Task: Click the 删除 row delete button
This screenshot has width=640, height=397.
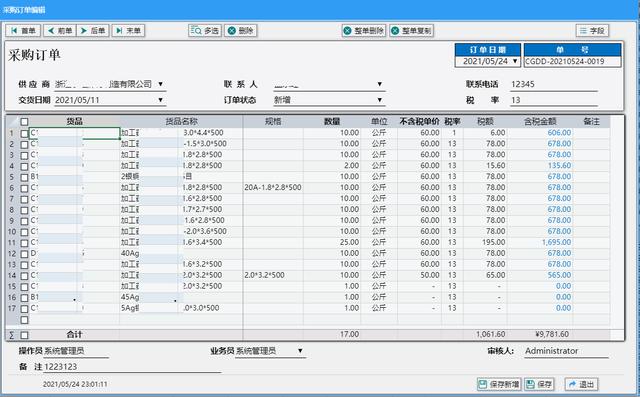Action: click(x=240, y=31)
